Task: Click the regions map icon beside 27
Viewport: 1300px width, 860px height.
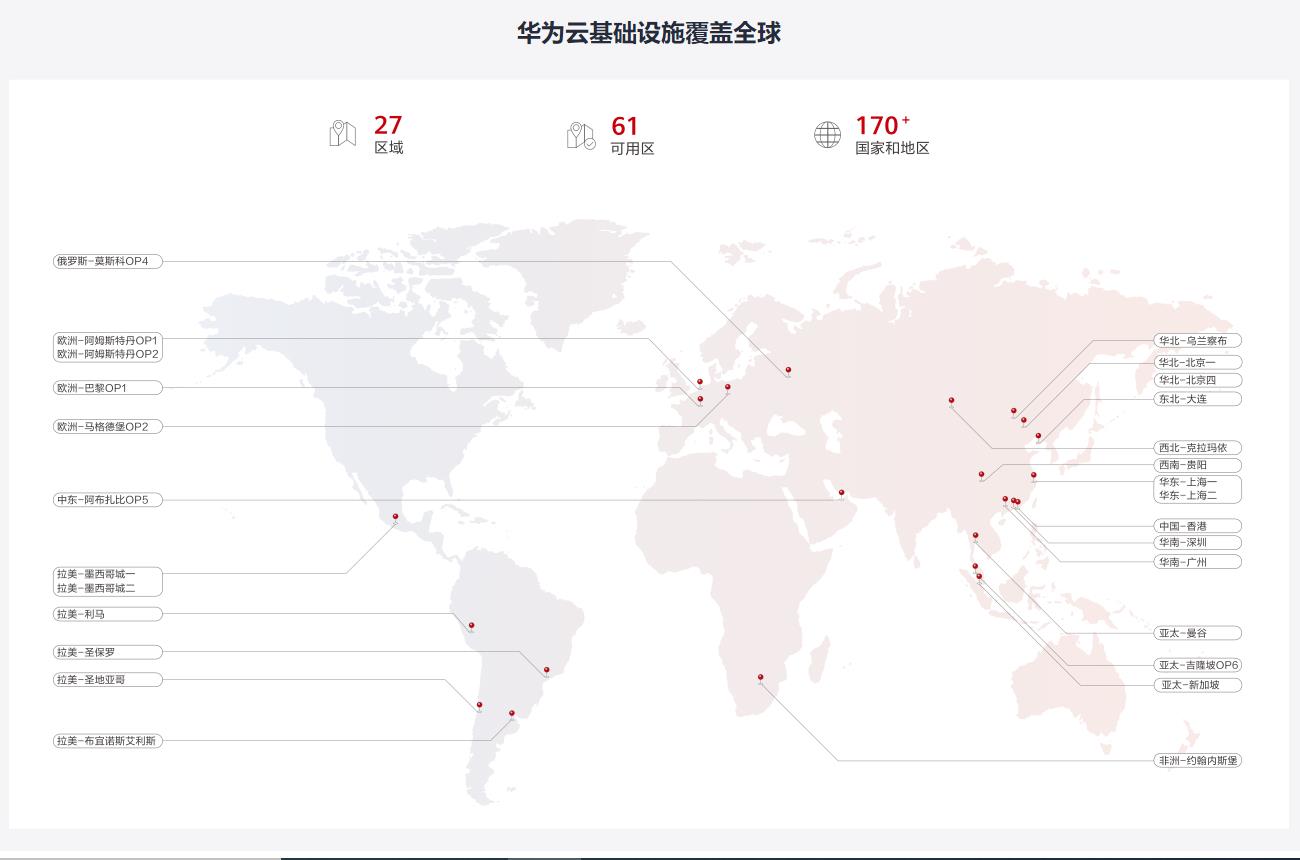Action: [x=342, y=134]
